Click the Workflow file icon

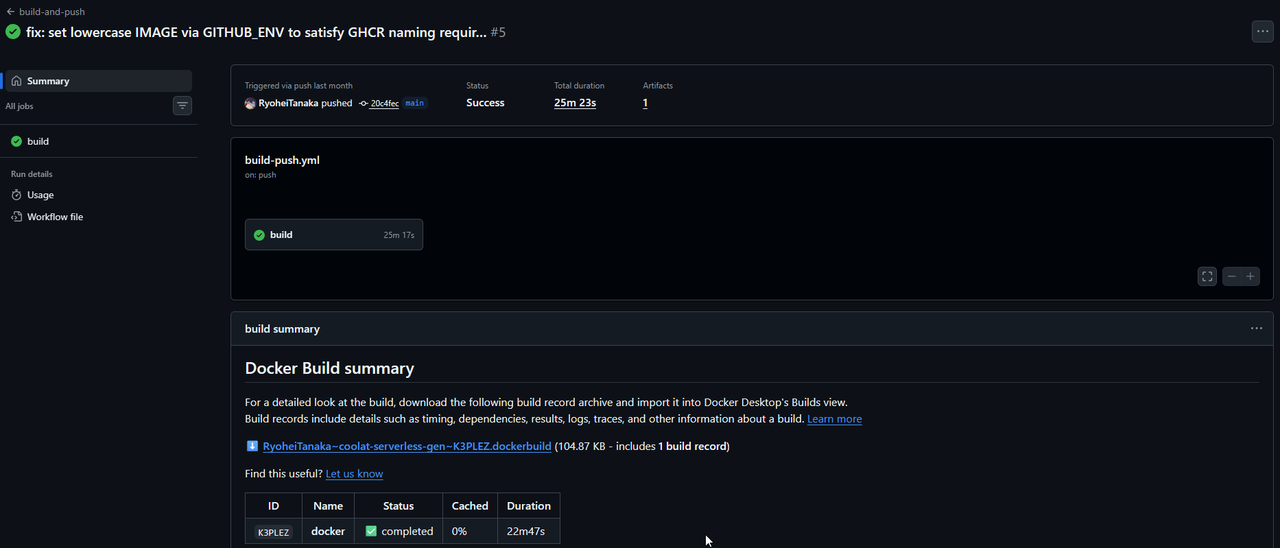pyautogui.click(x=16, y=217)
